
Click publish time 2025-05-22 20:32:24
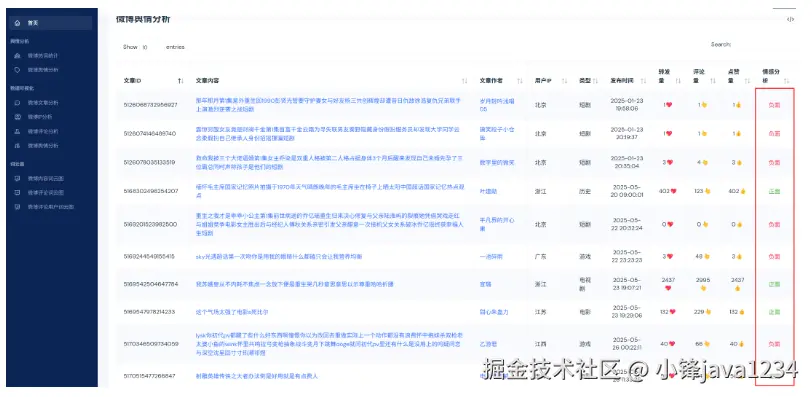coord(626,225)
